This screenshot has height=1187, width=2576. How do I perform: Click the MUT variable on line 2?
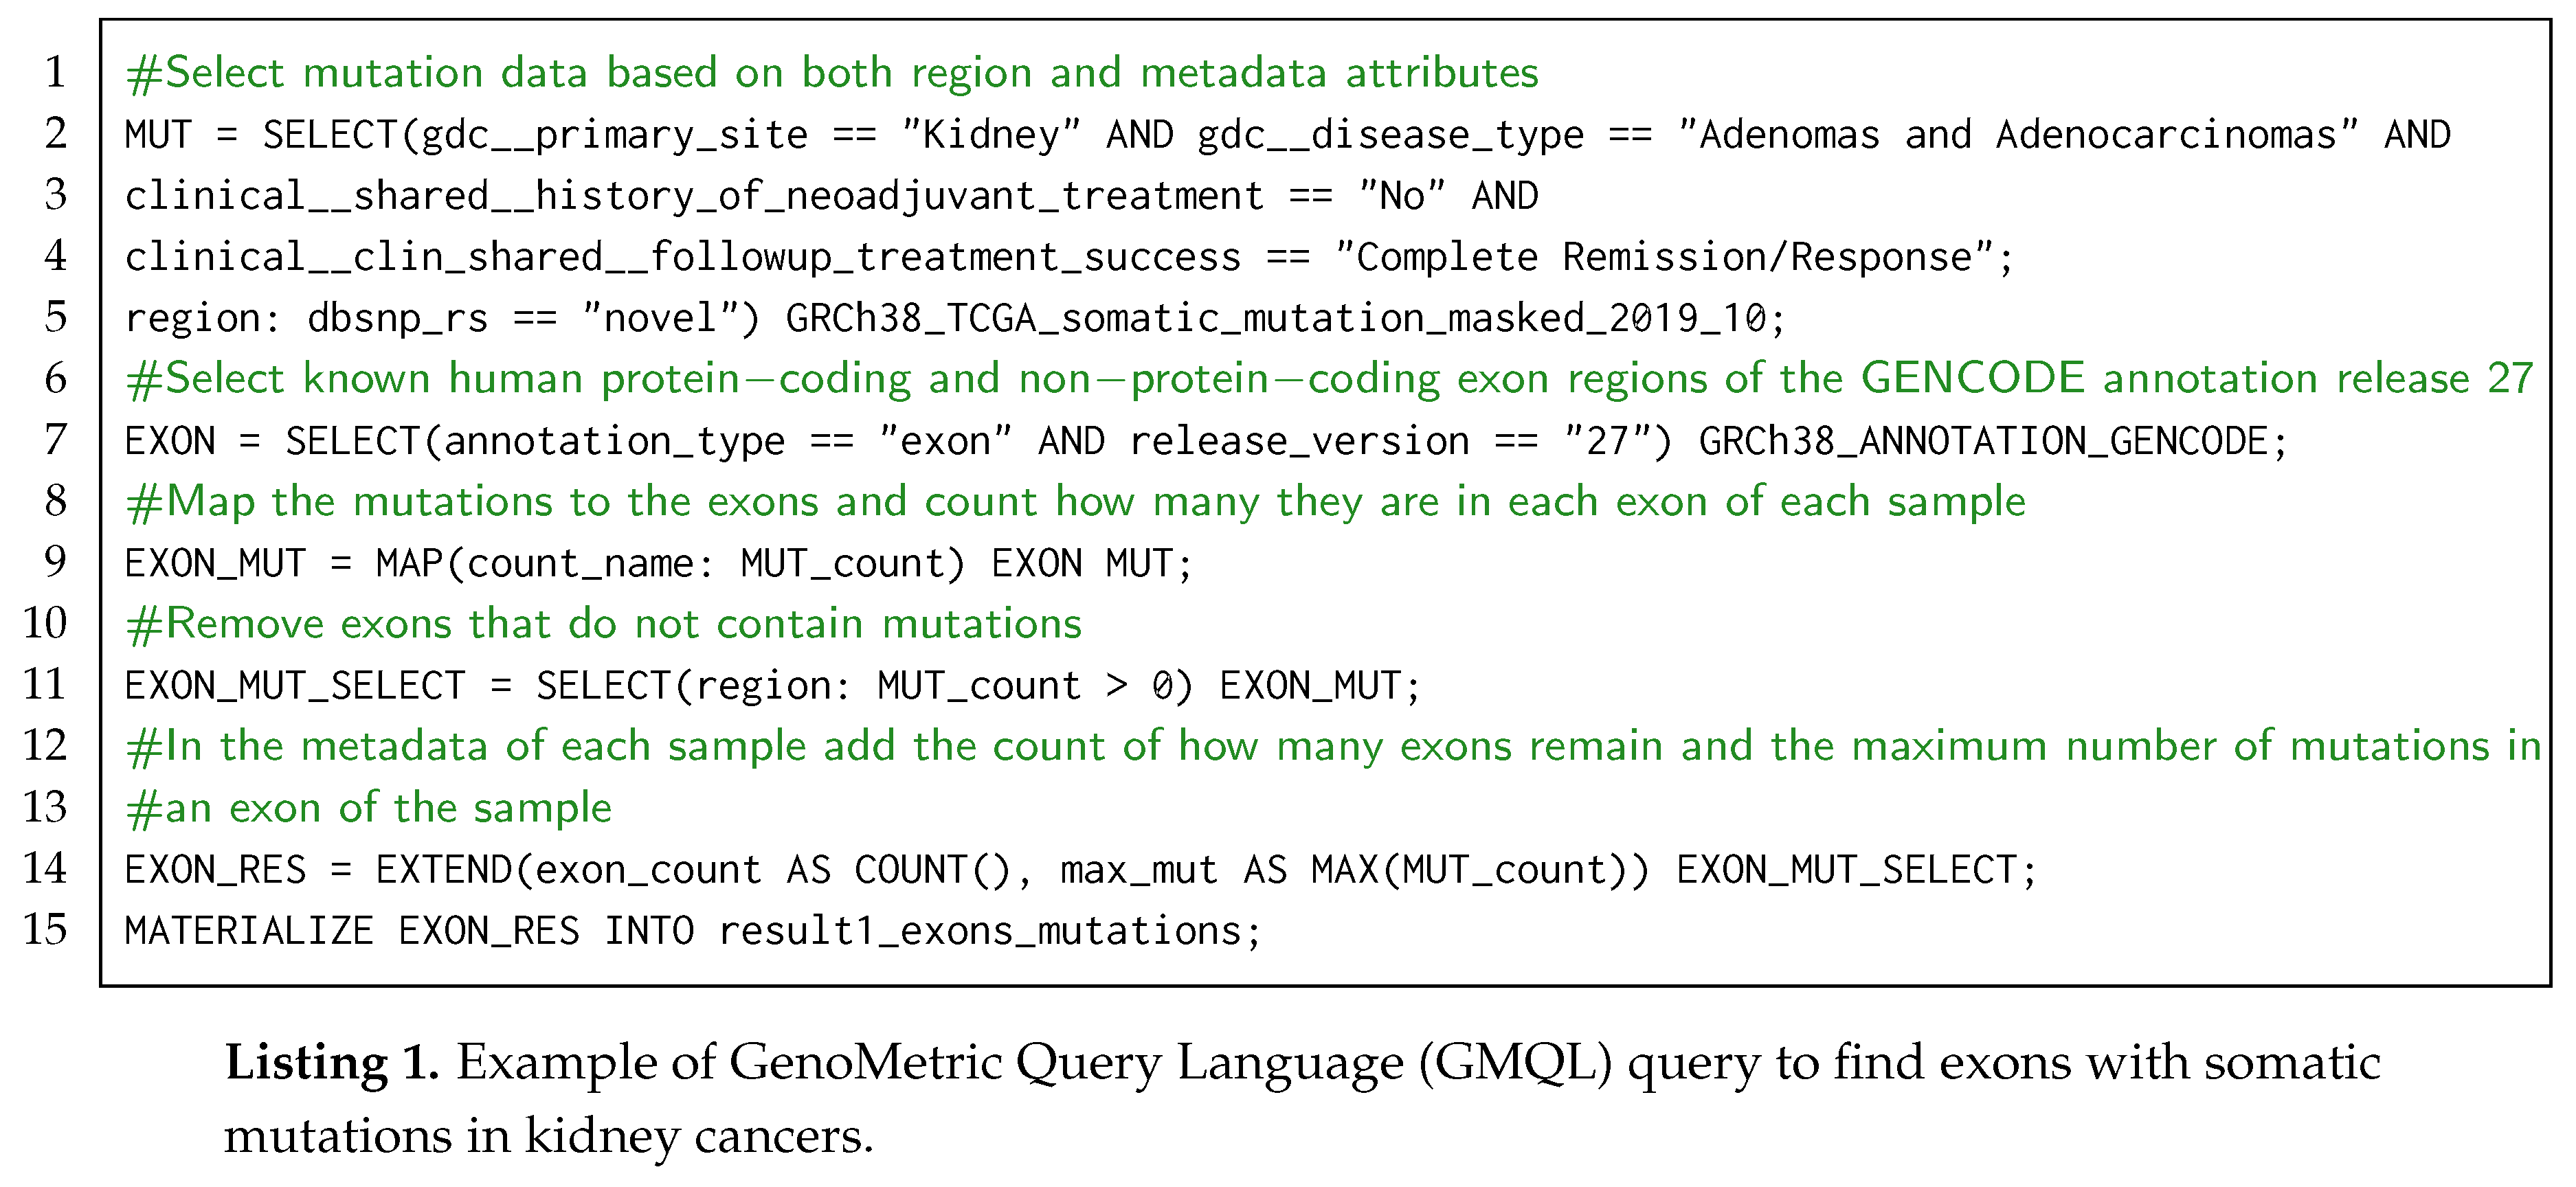pos(158,135)
